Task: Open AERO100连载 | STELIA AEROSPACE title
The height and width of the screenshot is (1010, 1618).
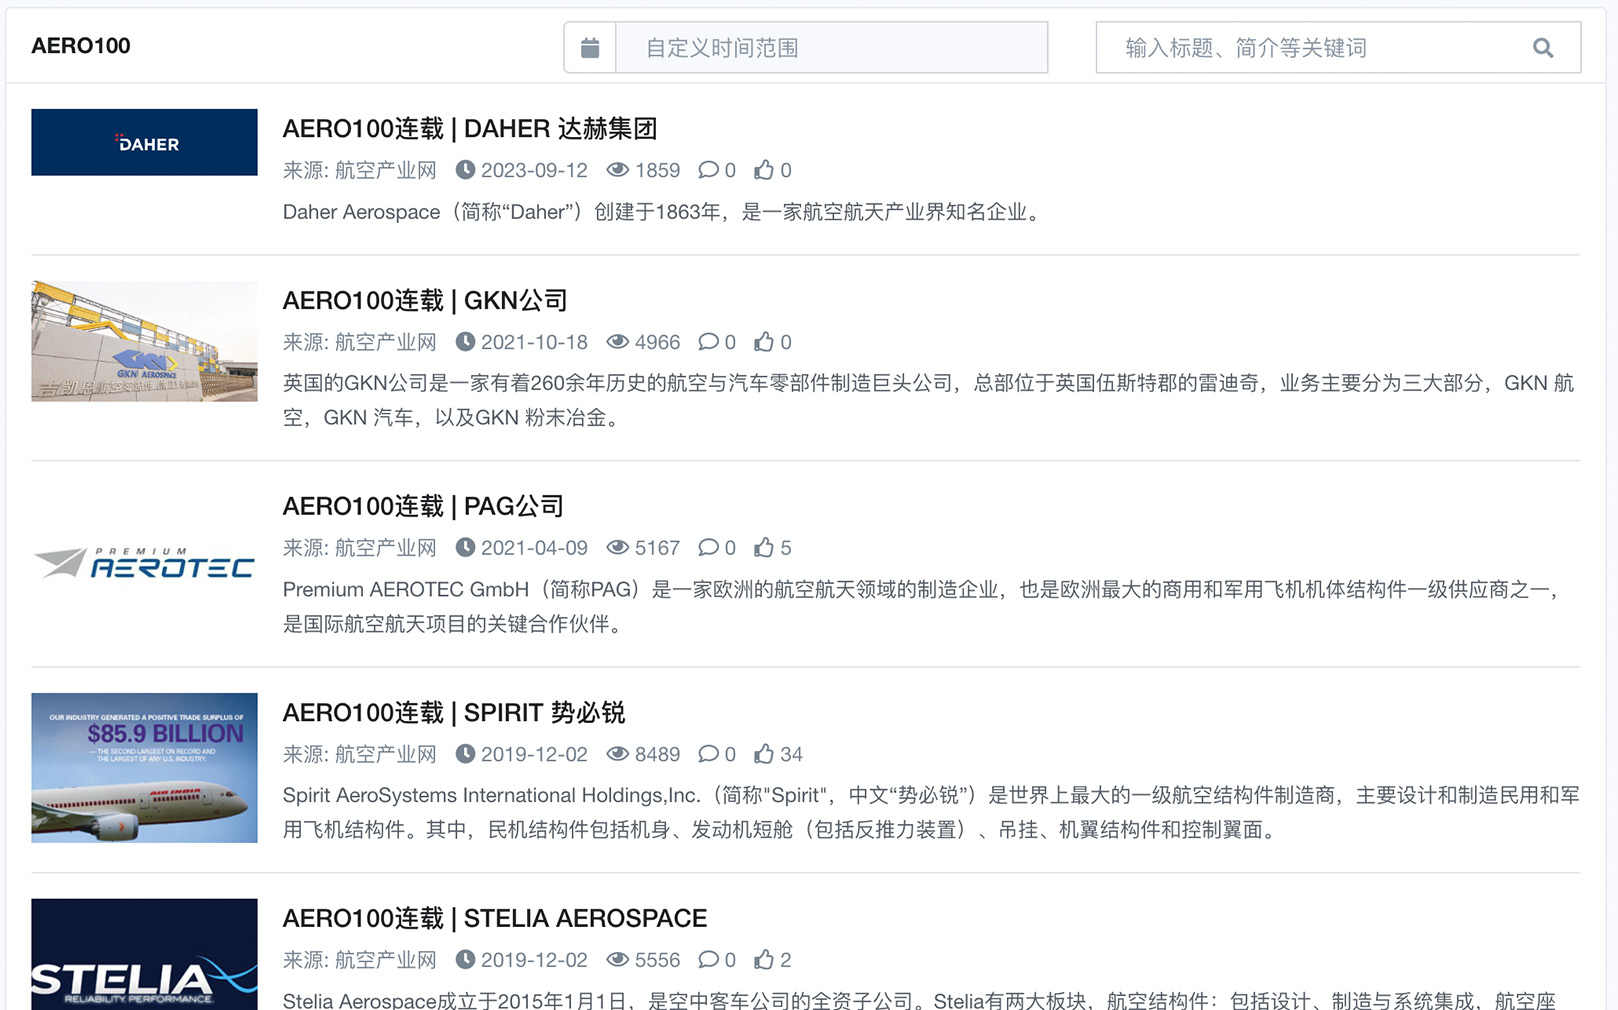Action: tap(494, 919)
